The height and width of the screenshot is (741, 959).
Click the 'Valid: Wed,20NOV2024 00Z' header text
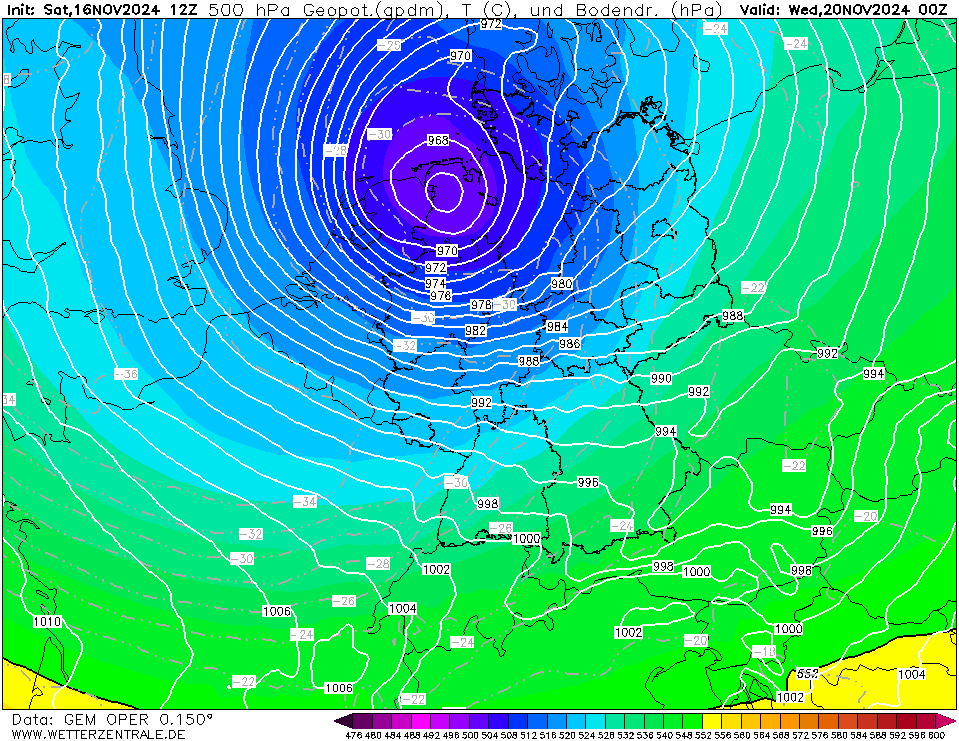(843, 10)
